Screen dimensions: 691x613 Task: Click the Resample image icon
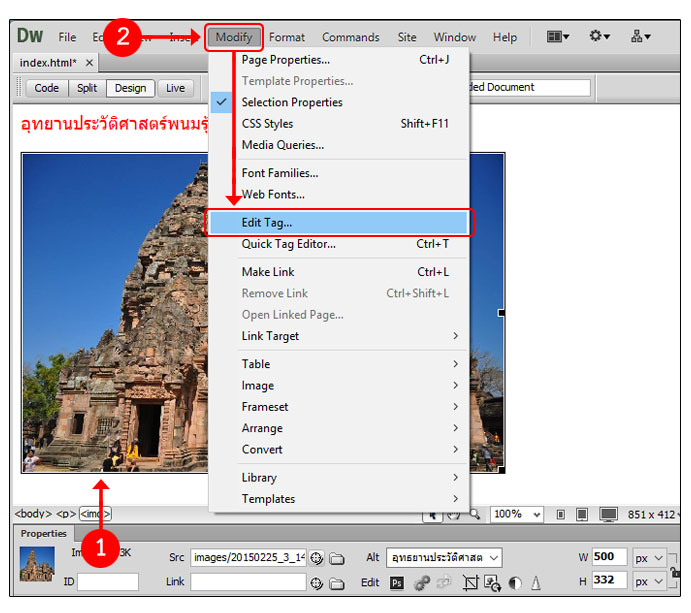click(x=492, y=582)
